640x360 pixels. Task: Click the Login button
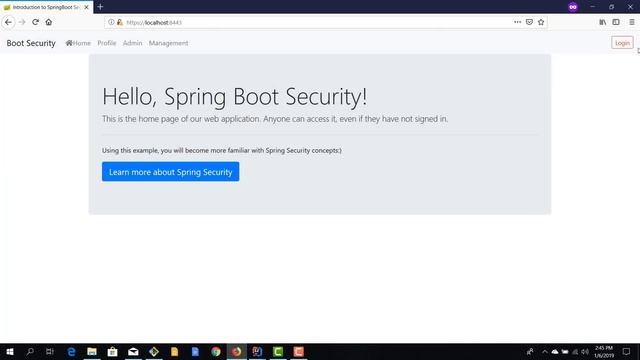pyautogui.click(x=622, y=43)
